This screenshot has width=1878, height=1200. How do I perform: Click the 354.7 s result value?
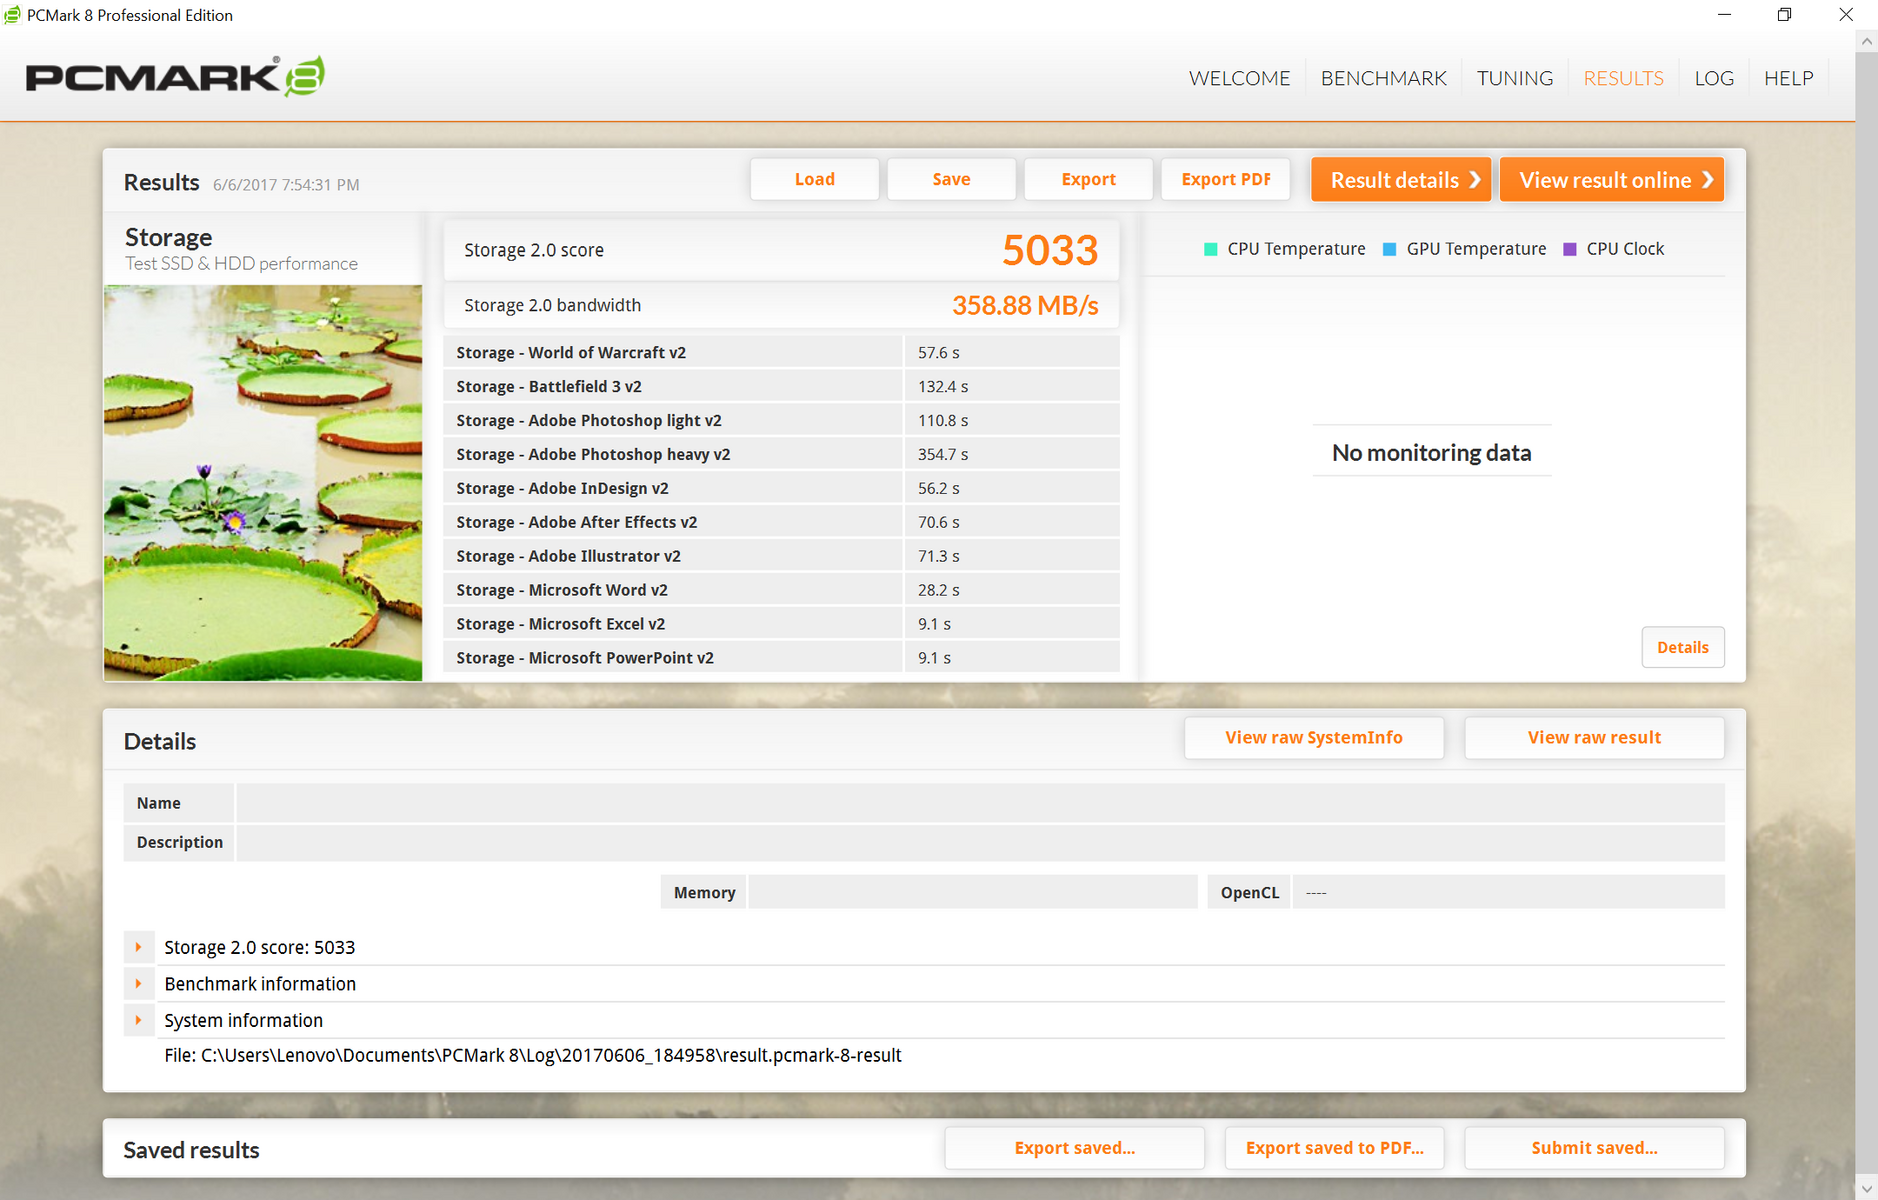(x=943, y=454)
